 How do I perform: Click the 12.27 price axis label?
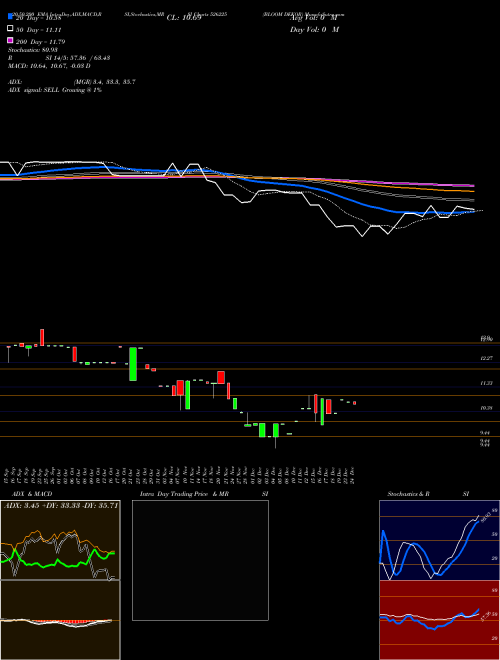486,358
